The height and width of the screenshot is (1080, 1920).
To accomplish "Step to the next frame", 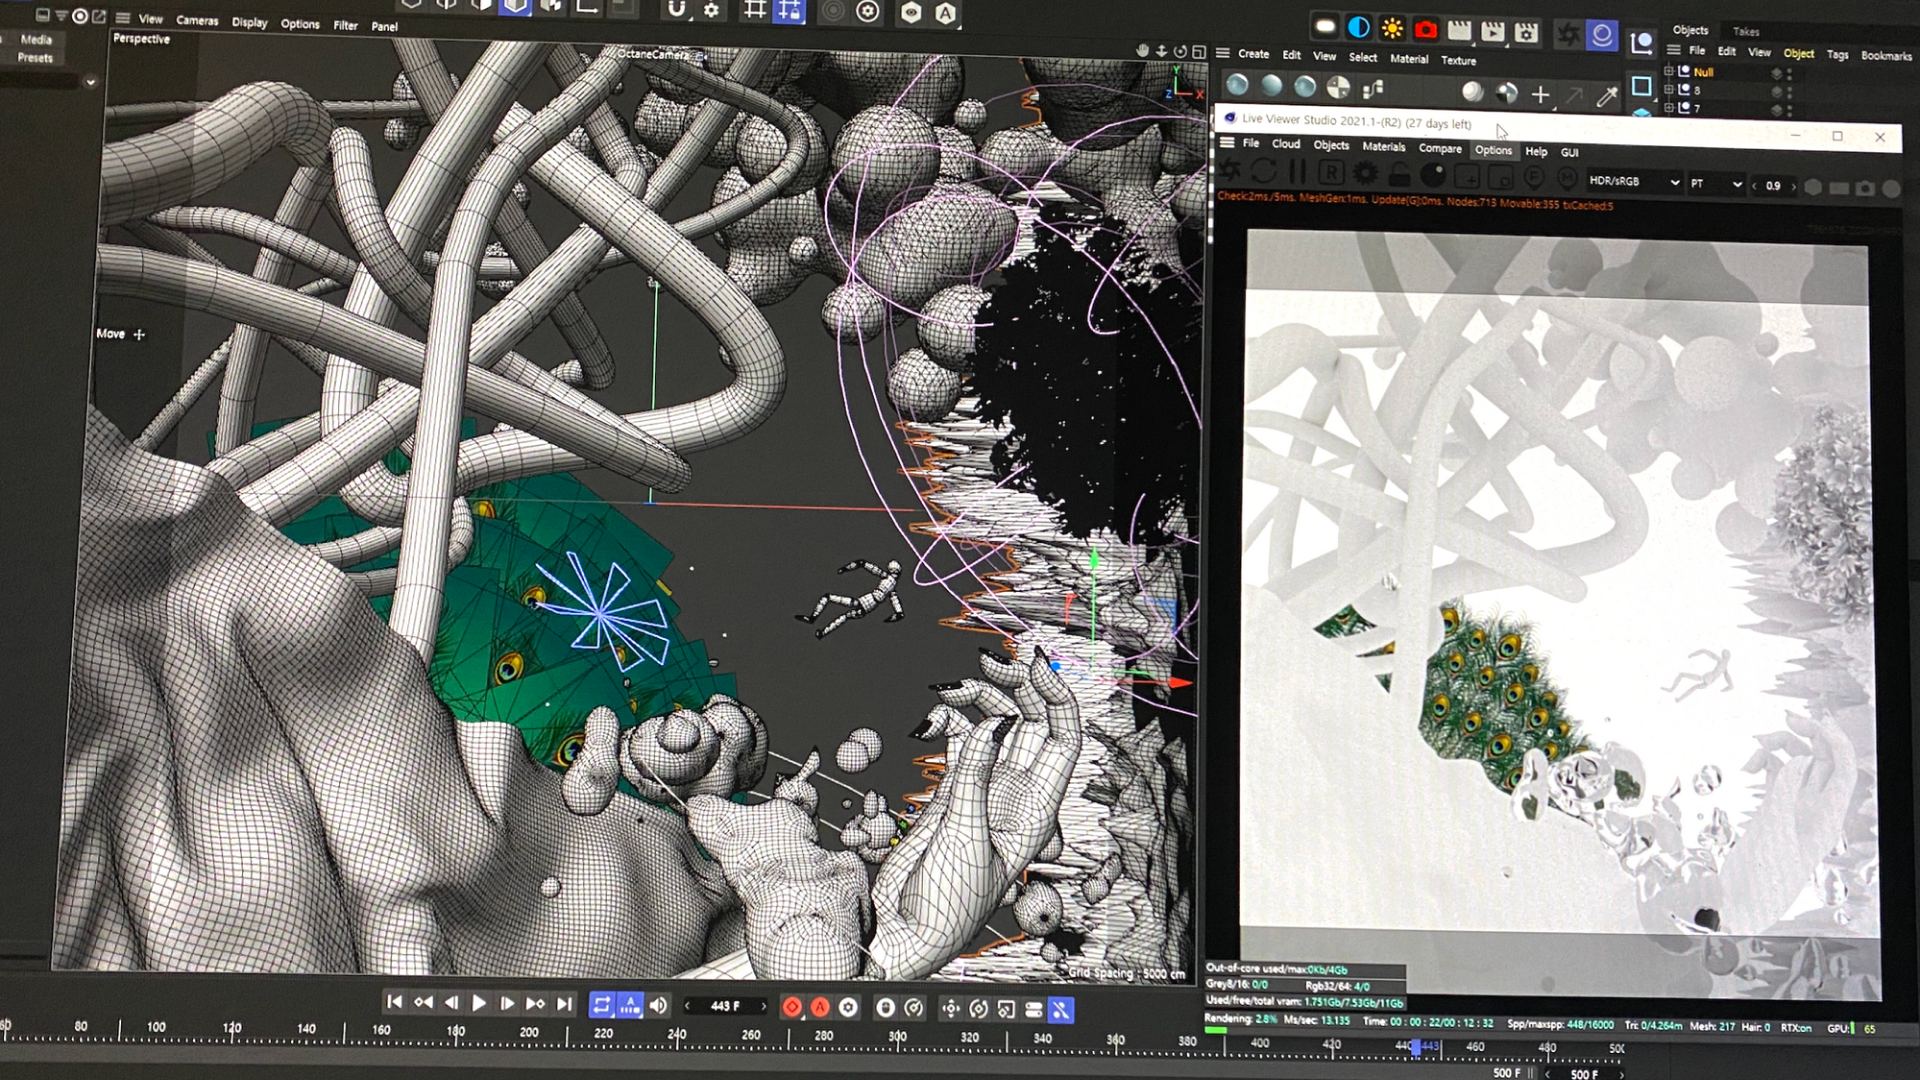I will (507, 1003).
